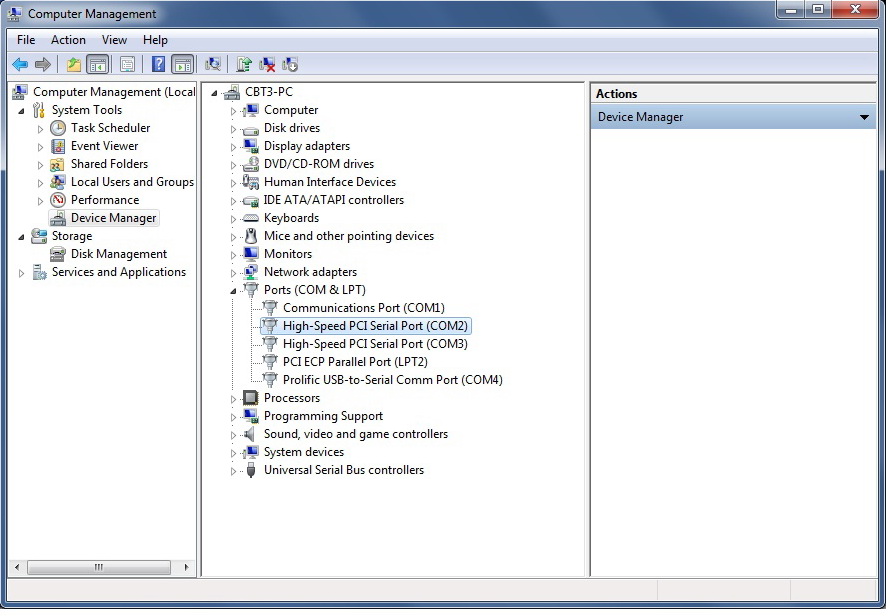Select Prolific USB-to-Serial Comm Port (COM4)
This screenshot has height=616, width=890.
point(393,380)
